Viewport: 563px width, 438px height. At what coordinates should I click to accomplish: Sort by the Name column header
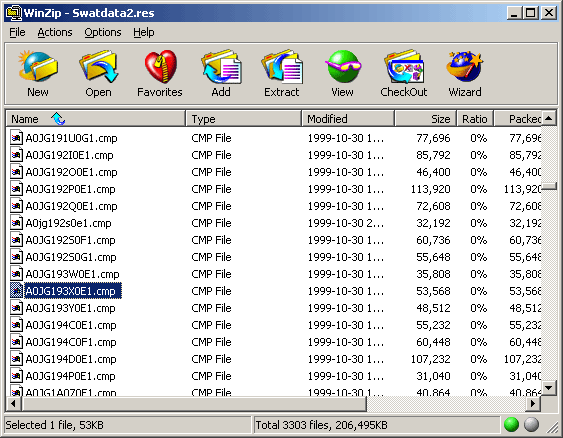[96, 118]
